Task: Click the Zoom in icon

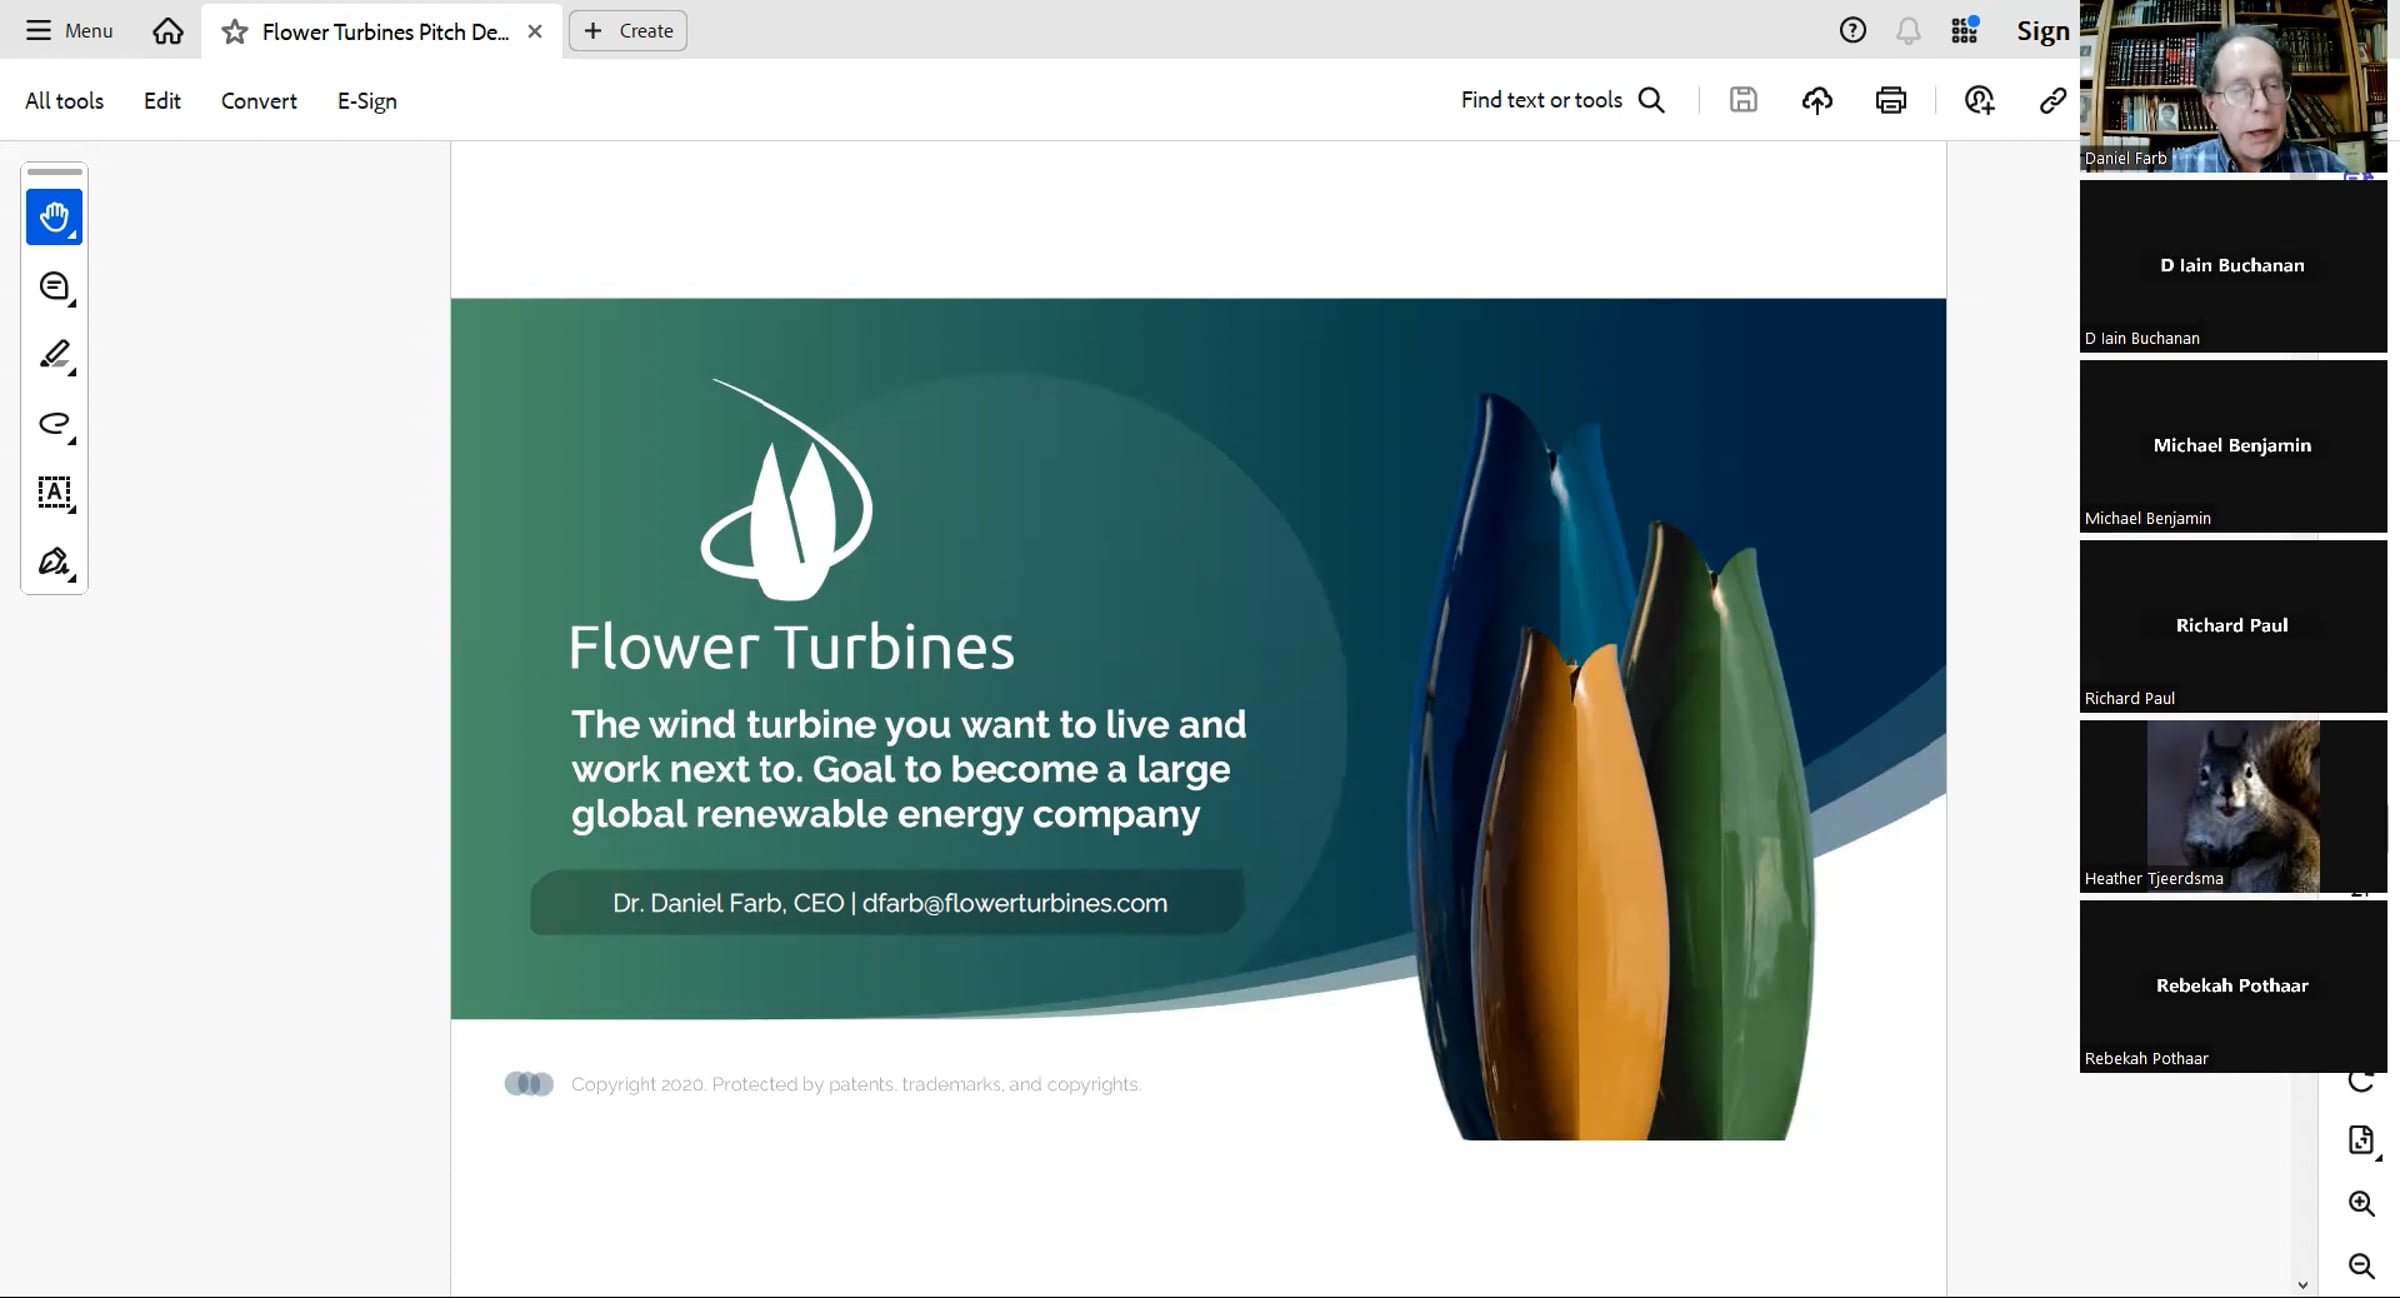Action: [x=2361, y=1203]
